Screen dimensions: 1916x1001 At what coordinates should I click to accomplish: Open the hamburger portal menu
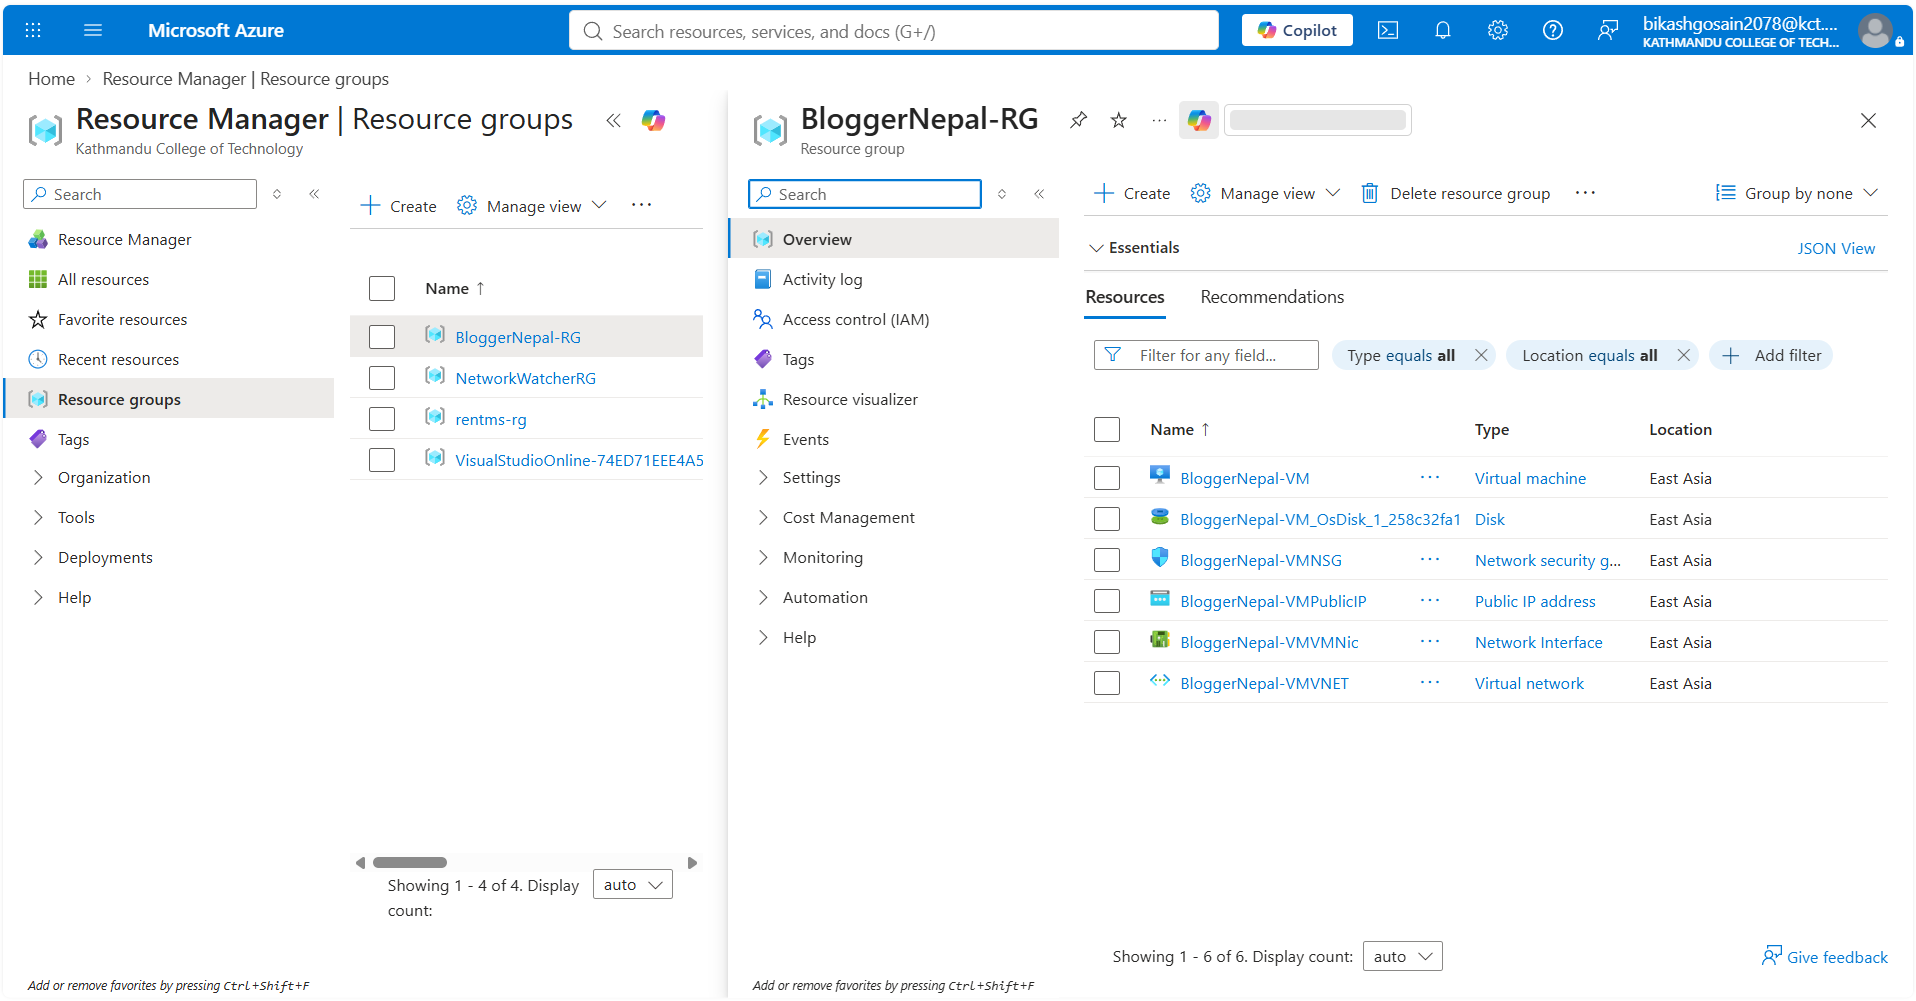click(93, 30)
